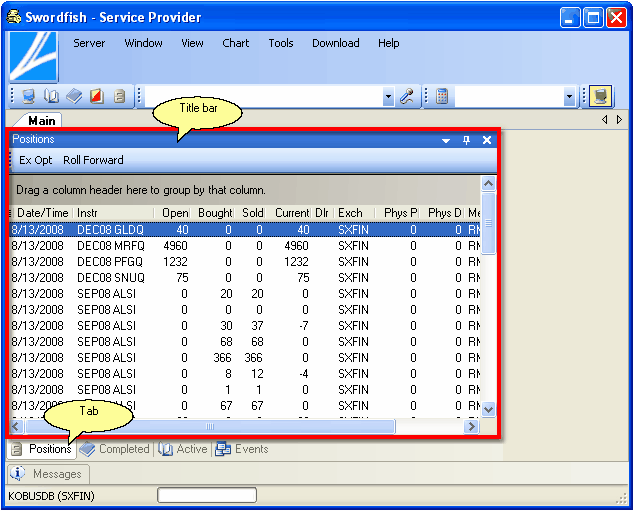Click the connect plug icon in toolbar

[407, 97]
